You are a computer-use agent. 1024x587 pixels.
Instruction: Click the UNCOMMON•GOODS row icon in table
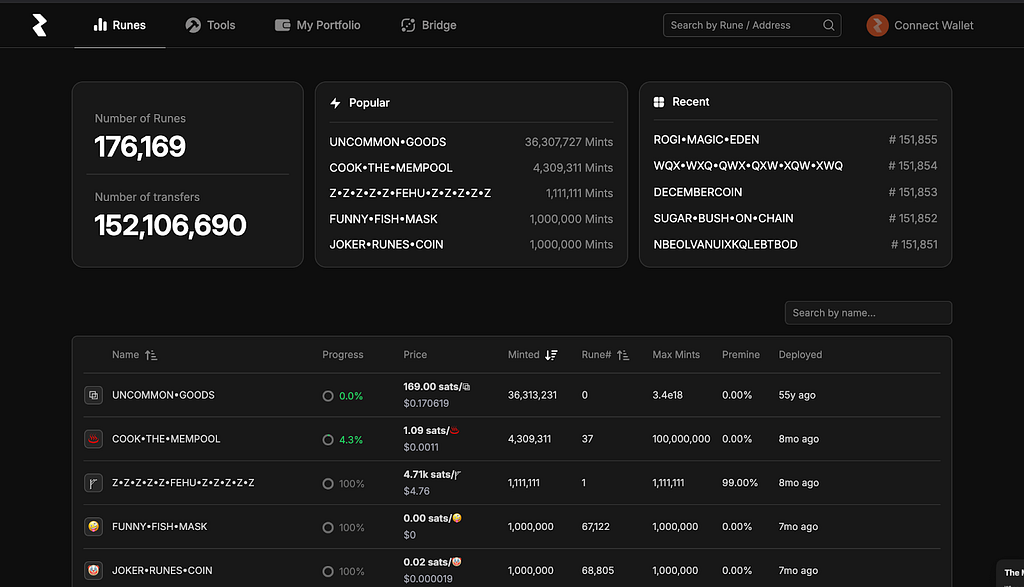coord(93,395)
